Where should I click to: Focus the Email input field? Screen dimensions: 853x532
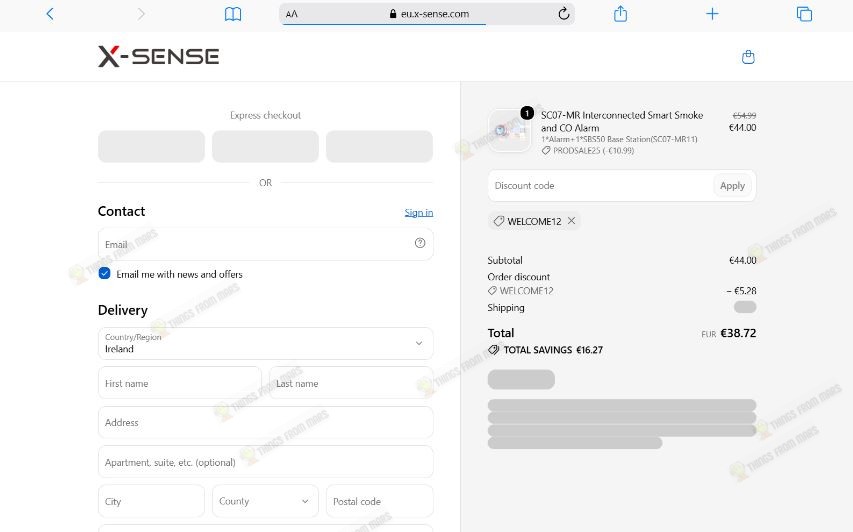[x=265, y=244]
